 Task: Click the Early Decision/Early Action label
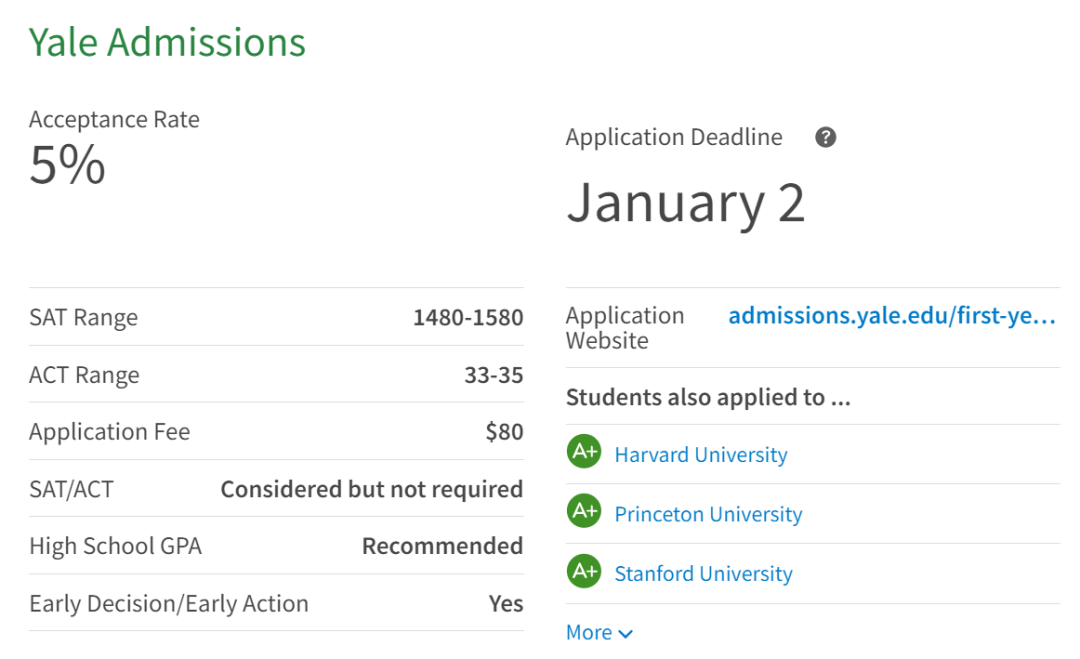pyautogui.click(x=169, y=604)
